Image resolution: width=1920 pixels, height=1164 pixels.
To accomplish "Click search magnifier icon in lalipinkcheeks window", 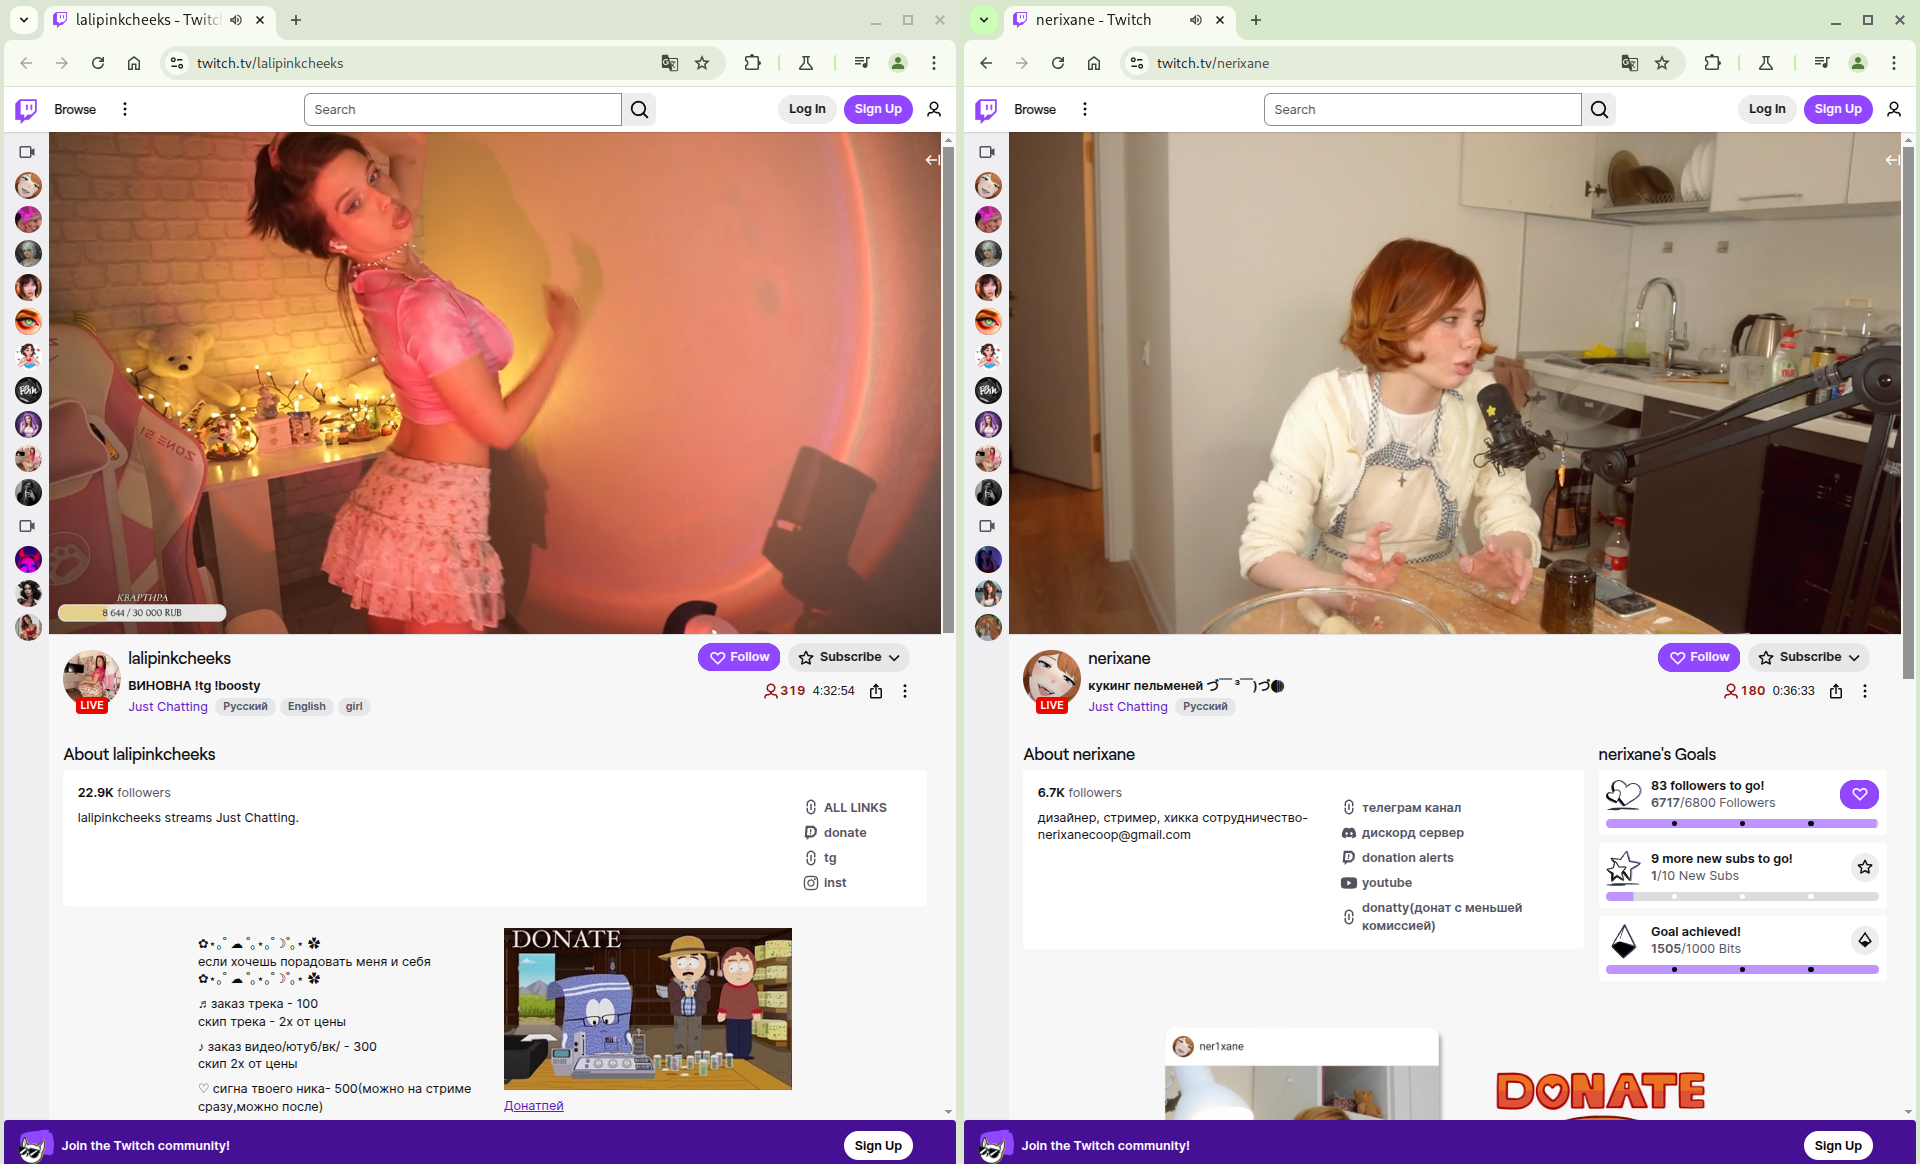I will pos(640,109).
